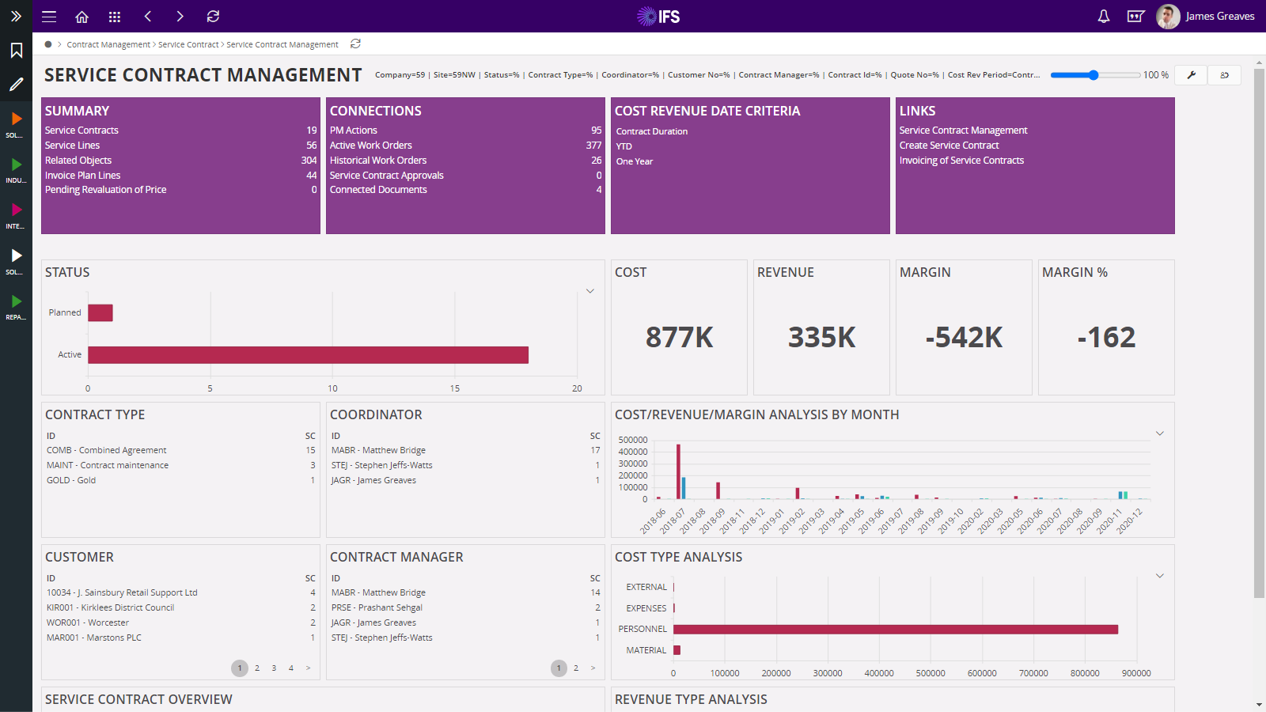Select the Bookmark icon in the sidebar
This screenshot has width=1266, height=712.
14,48
